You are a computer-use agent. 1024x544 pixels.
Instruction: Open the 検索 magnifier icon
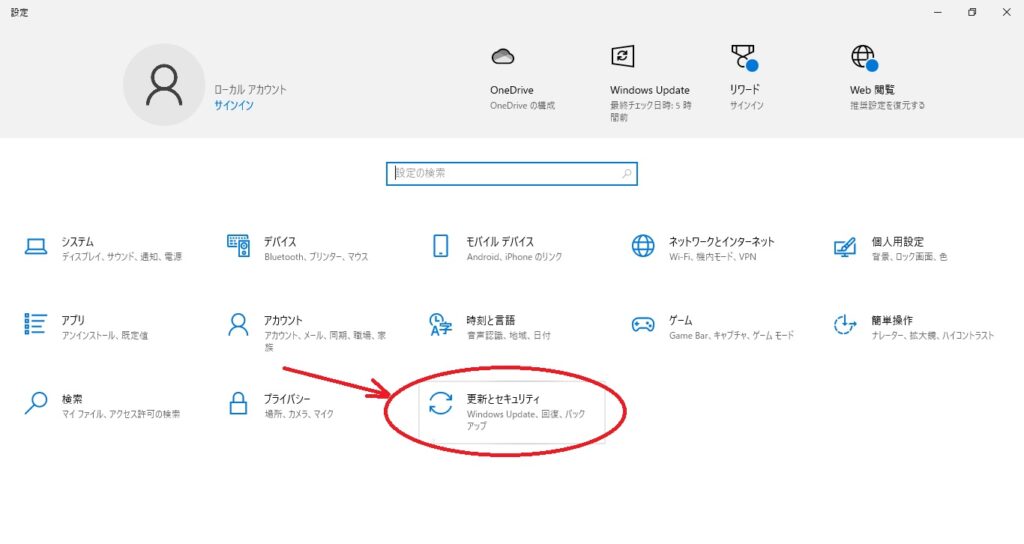[36, 403]
